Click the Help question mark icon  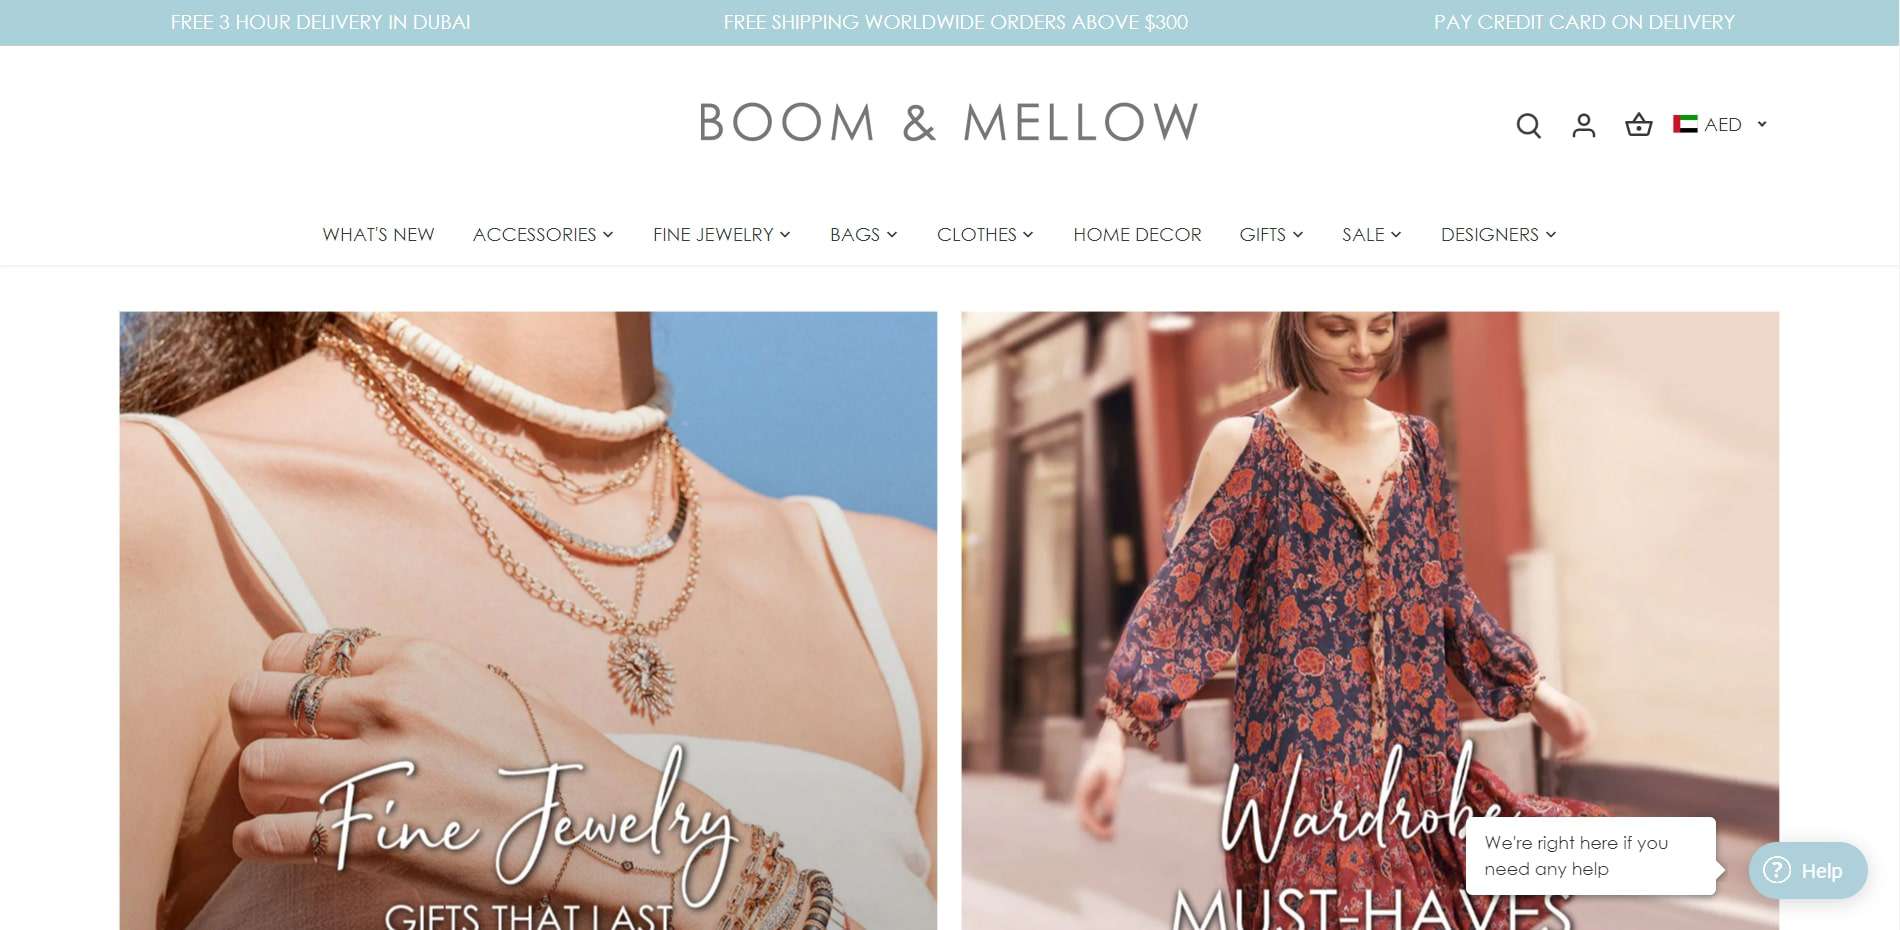pyautogui.click(x=1777, y=870)
